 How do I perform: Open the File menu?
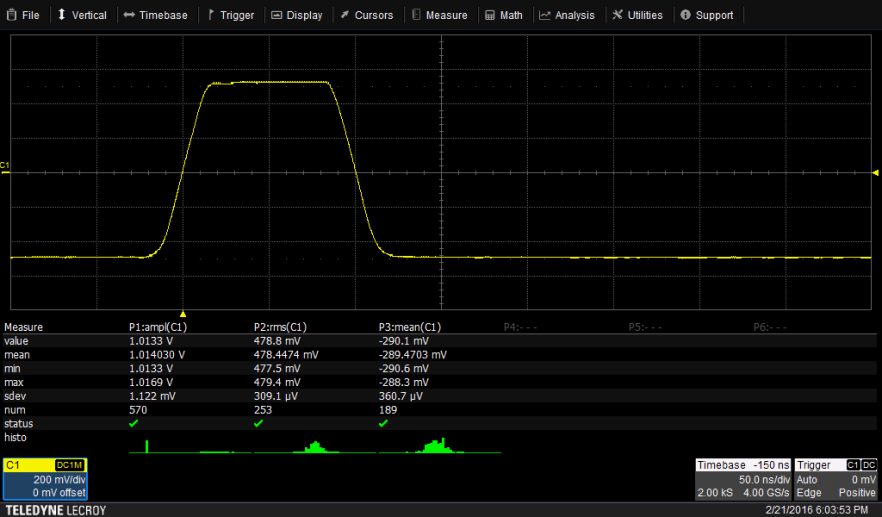22,15
